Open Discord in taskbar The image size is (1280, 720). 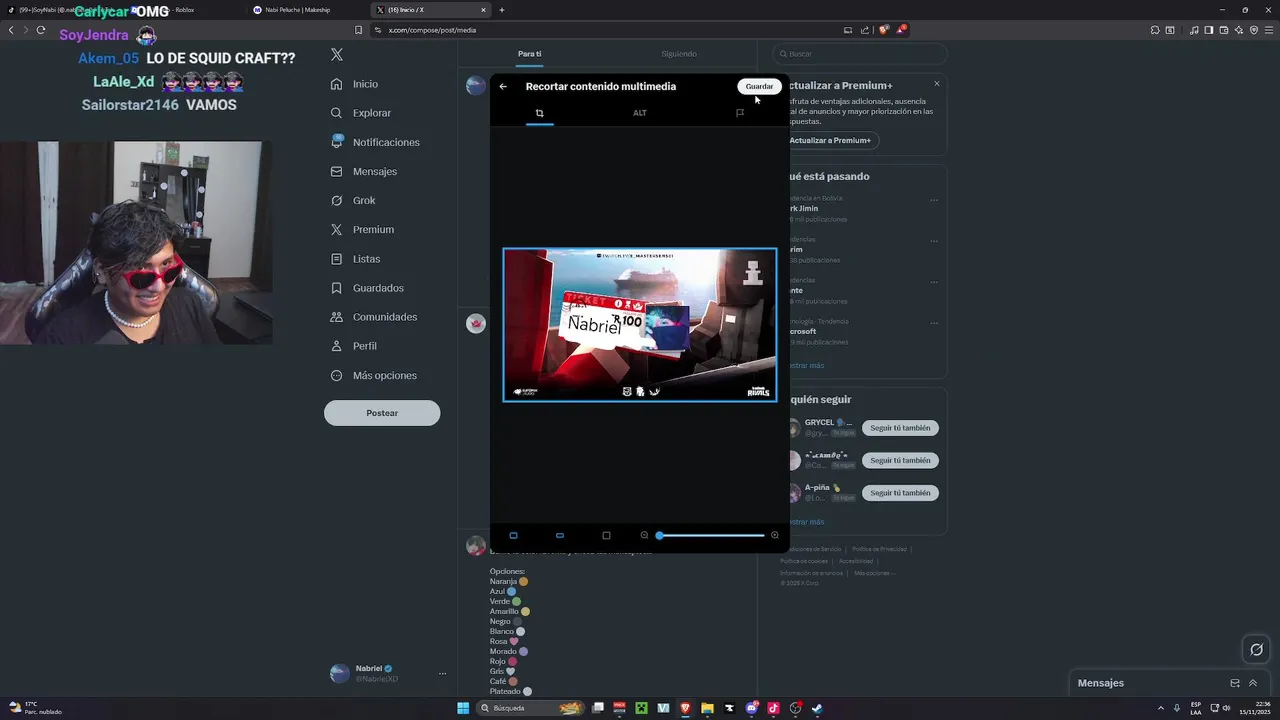(751, 708)
